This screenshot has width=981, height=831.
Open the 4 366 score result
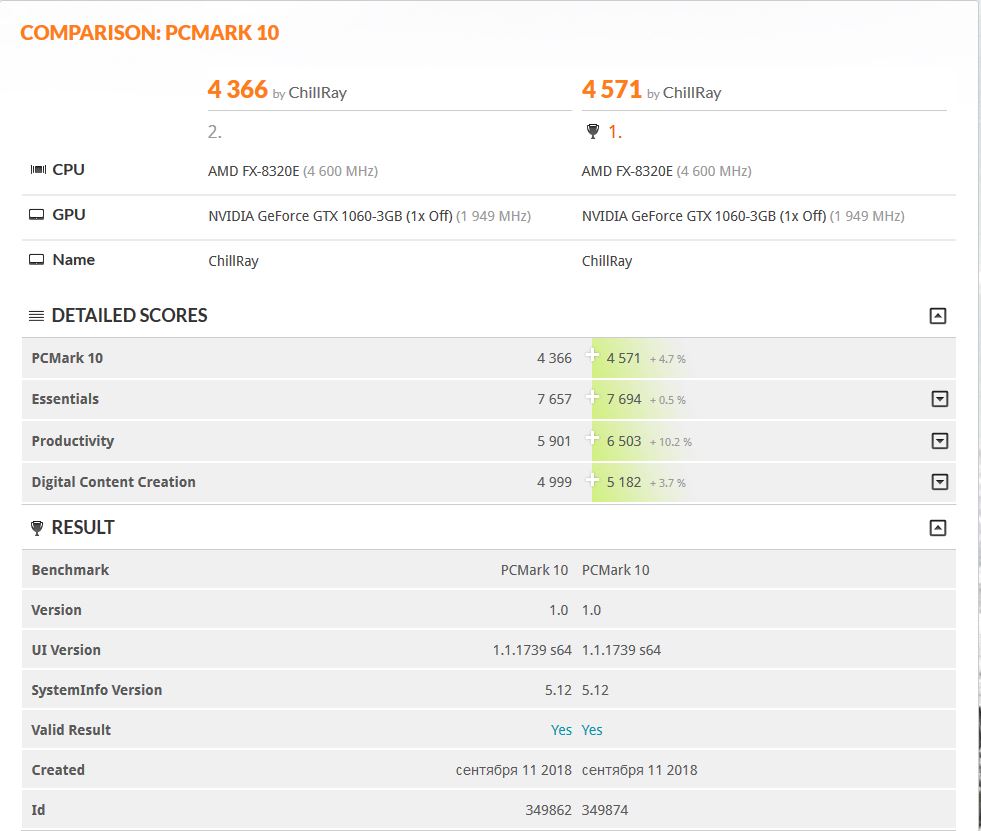(238, 89)
